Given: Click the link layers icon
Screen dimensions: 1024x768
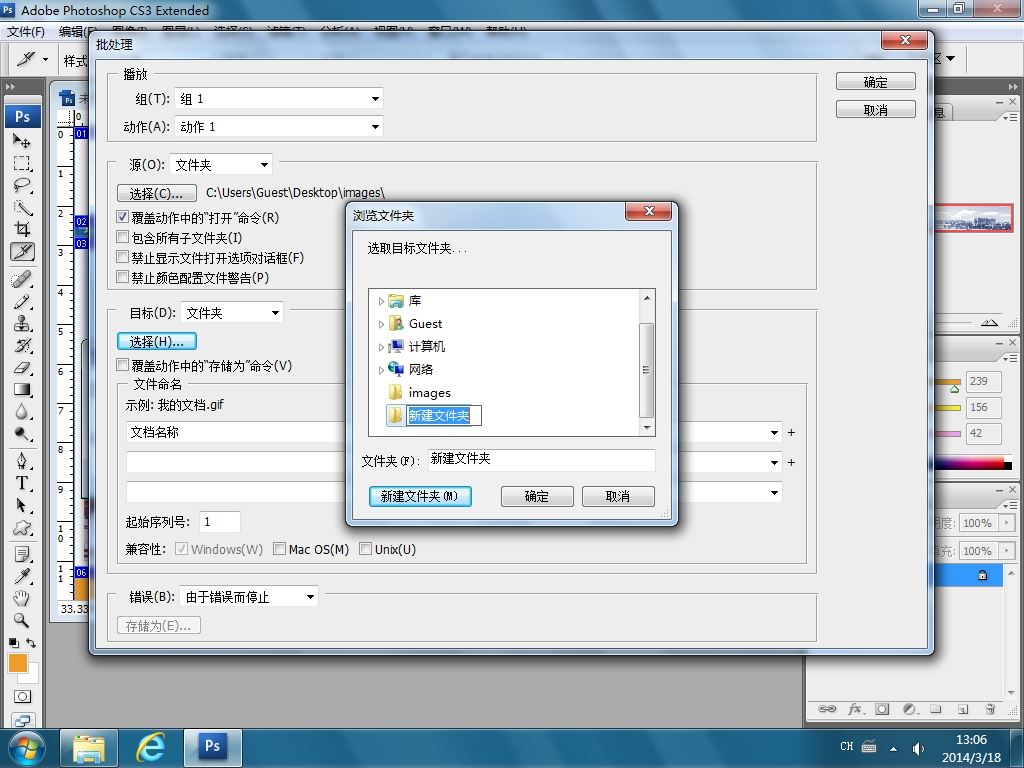Looking at the screenshot, I should [x=827, y=709].
